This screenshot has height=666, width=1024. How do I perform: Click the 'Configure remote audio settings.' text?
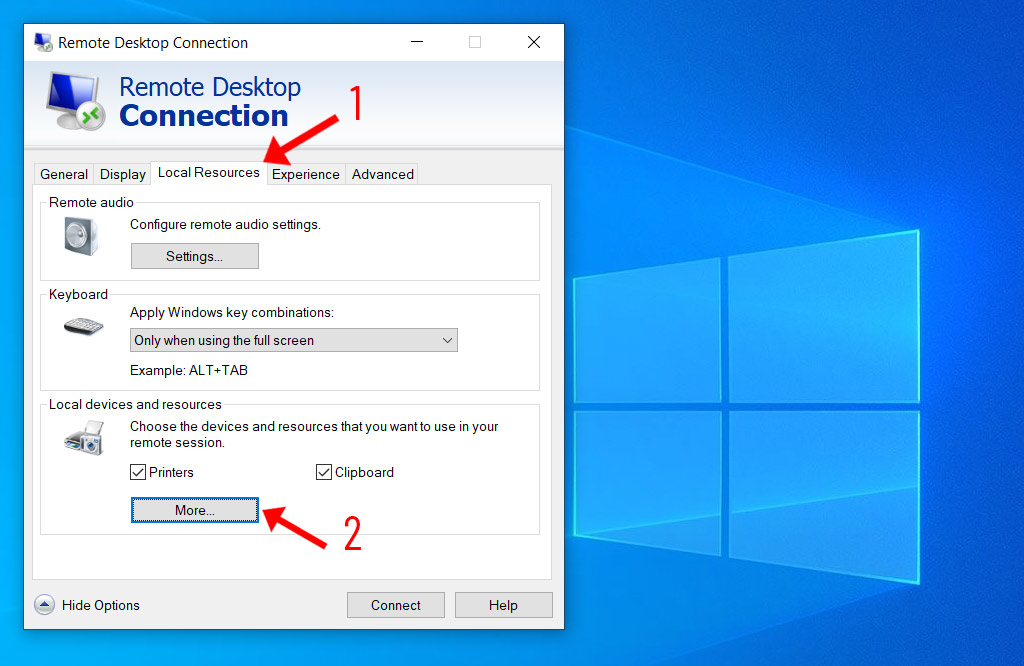point(225,225)
